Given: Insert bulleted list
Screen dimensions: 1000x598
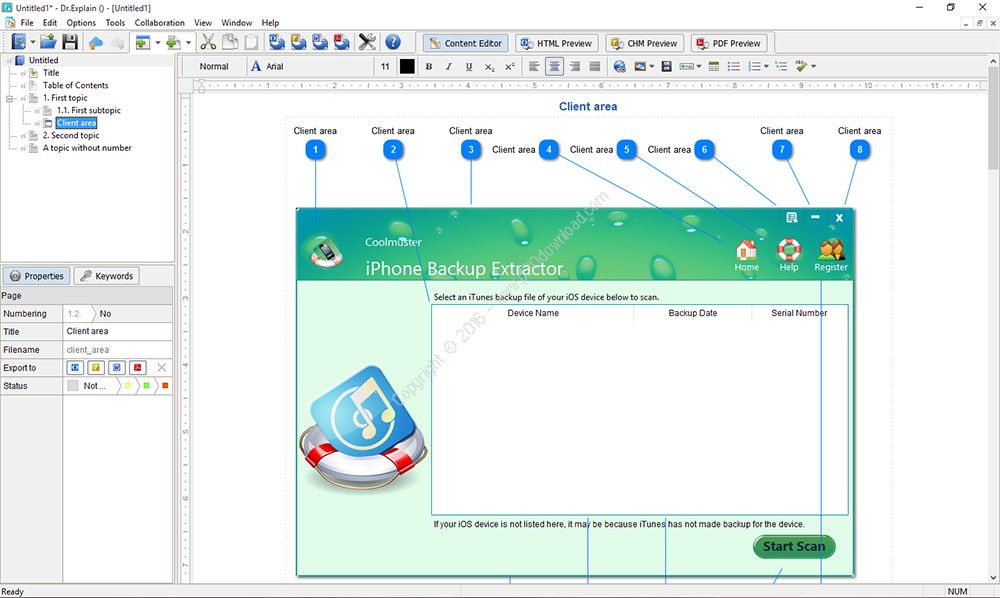Looking at the screenshot, I should pyautogui.click(x=733, y=66).
